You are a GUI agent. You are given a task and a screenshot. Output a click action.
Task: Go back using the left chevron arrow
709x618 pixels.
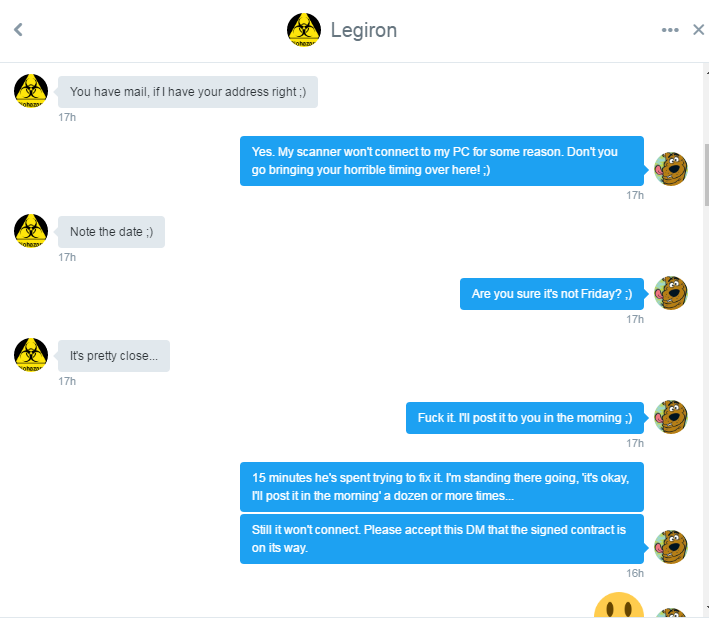(18, 30)
